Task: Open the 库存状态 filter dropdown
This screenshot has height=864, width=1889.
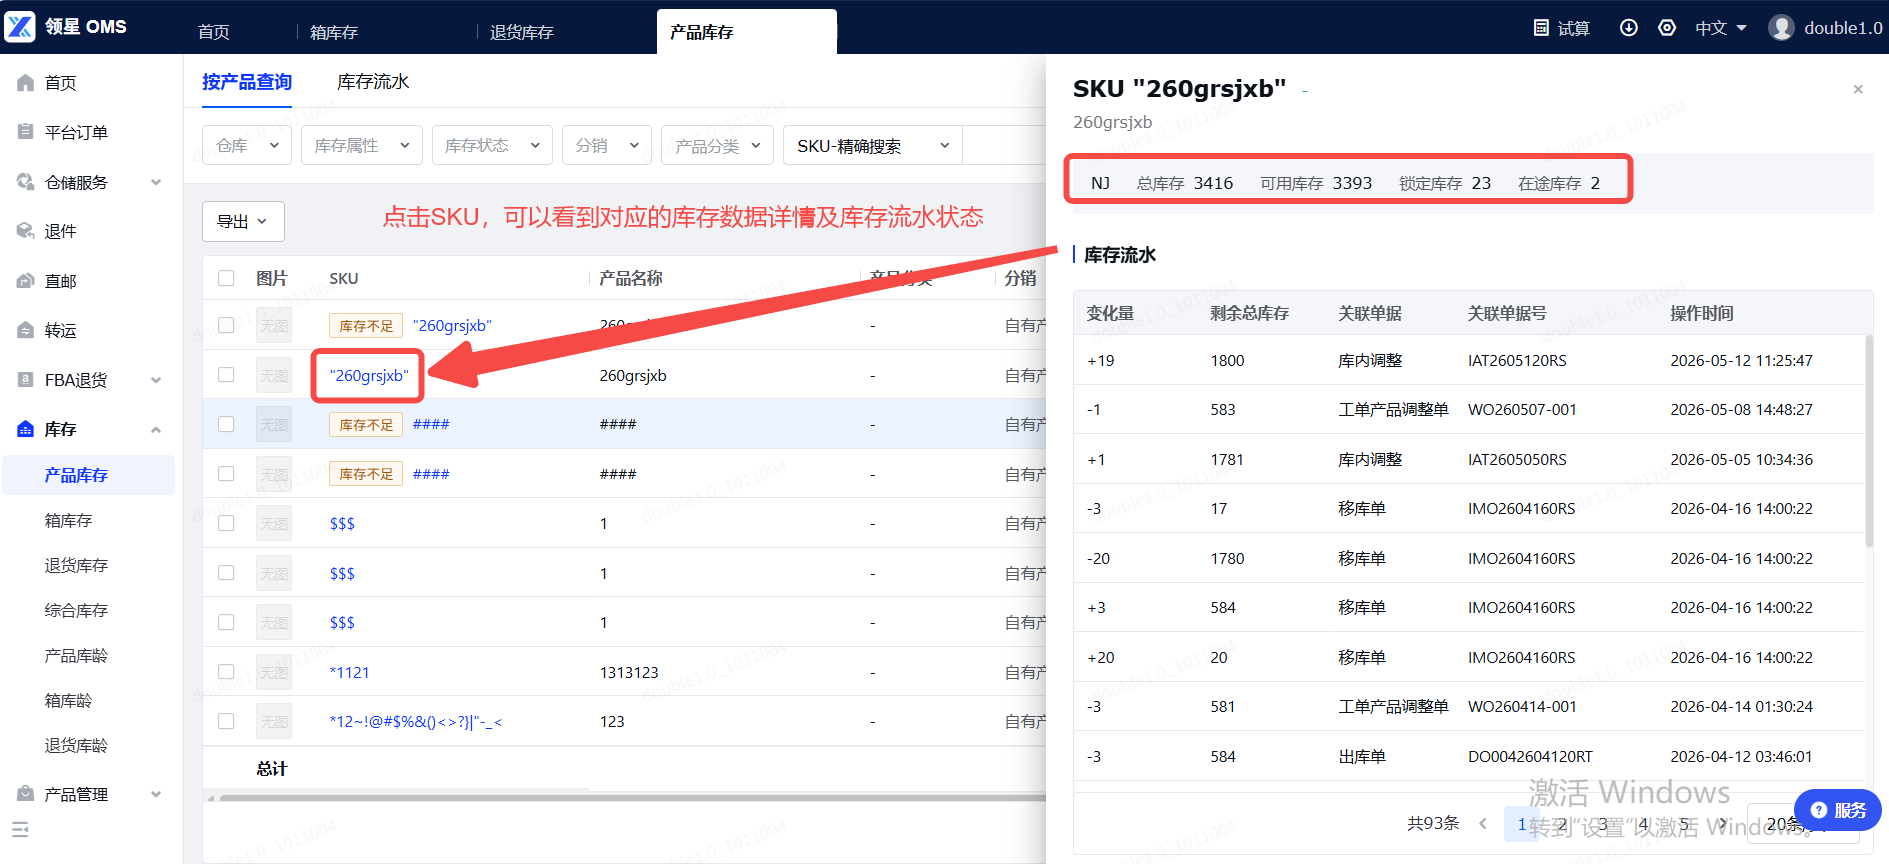Action: tap(492, 145)
